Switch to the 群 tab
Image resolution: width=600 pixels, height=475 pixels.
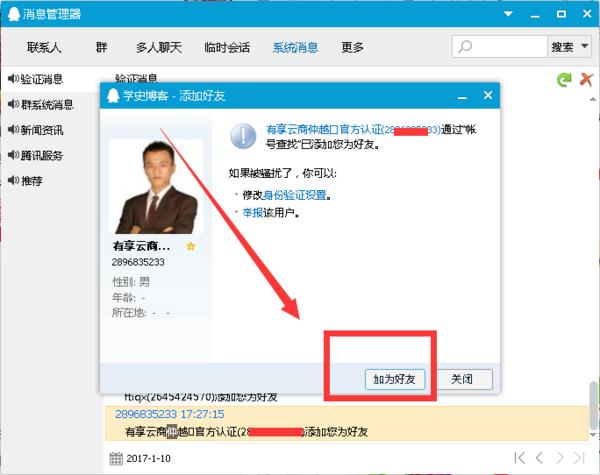[101, 47]
